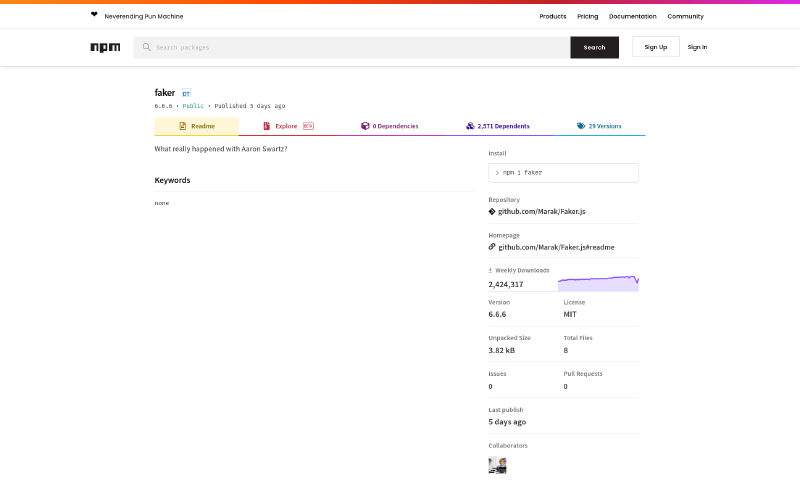Screen dimensions: 800x486
Task: Open github.com/Marak/Faker.js repository link
Action: (541, 212)
